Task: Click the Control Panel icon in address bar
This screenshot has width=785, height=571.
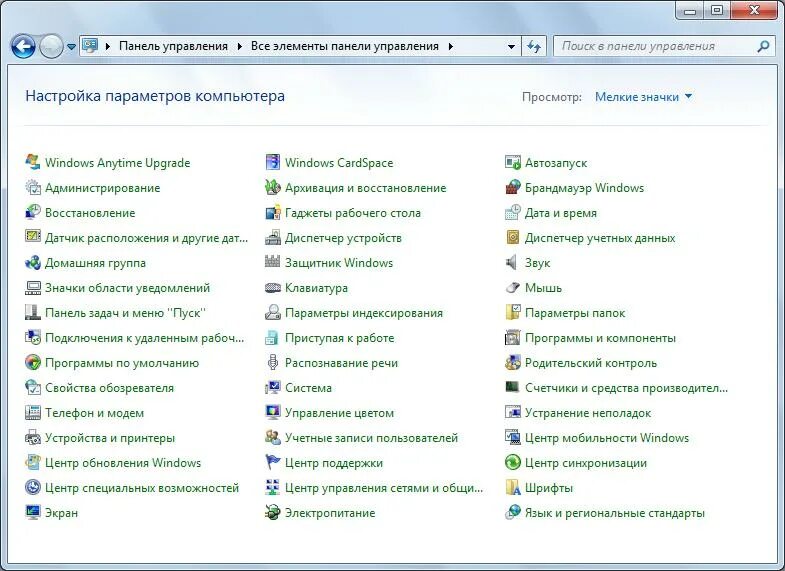Action: 90,46
